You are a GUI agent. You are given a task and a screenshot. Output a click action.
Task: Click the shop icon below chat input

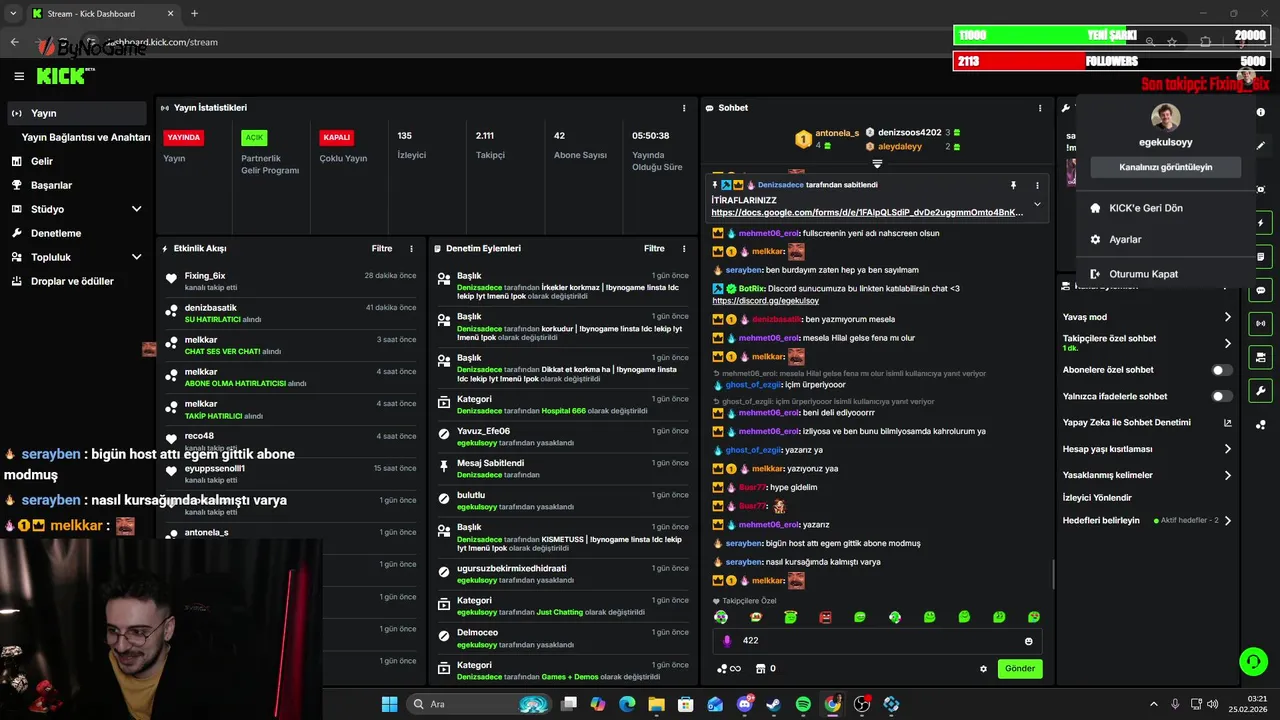pyautogui.click(x=760, y=669)
